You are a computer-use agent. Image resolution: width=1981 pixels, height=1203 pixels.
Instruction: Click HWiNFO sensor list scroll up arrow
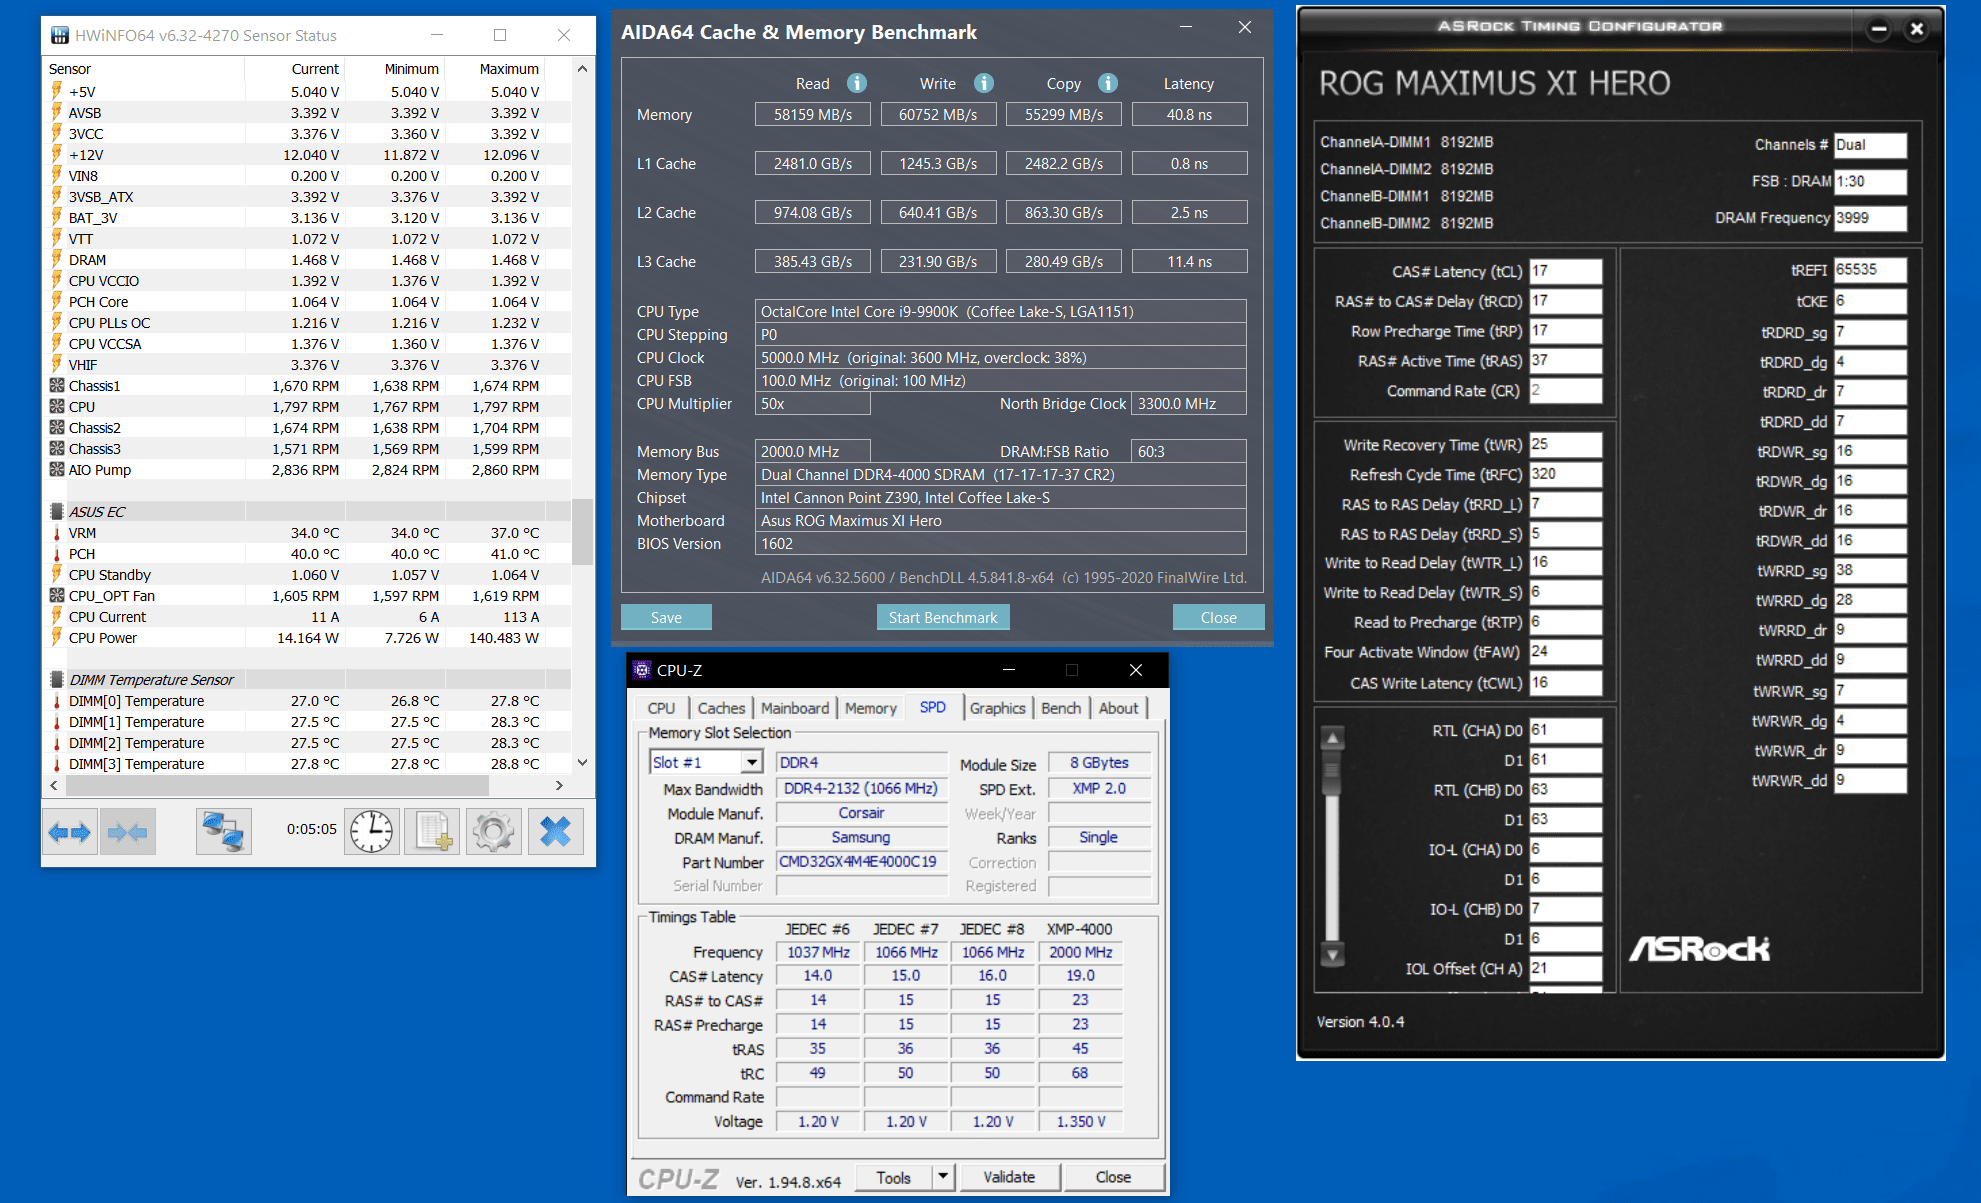(x=582, y=69)
